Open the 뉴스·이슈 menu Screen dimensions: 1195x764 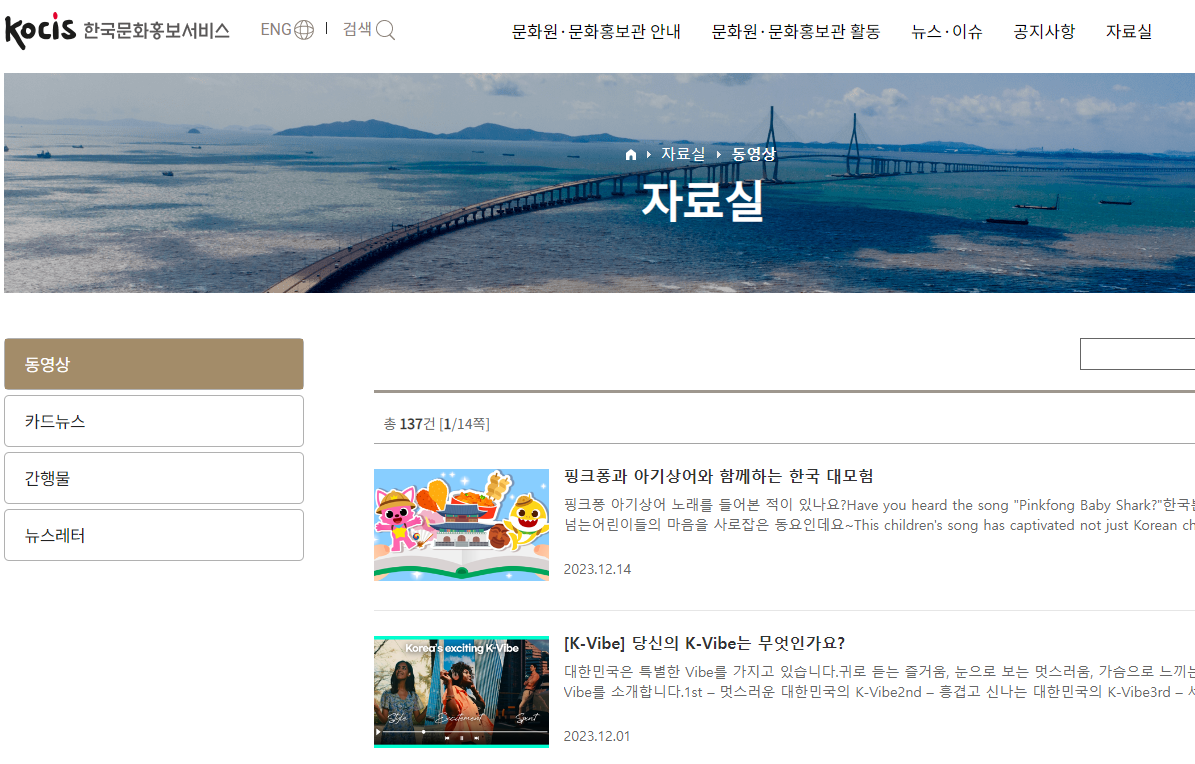946,31
